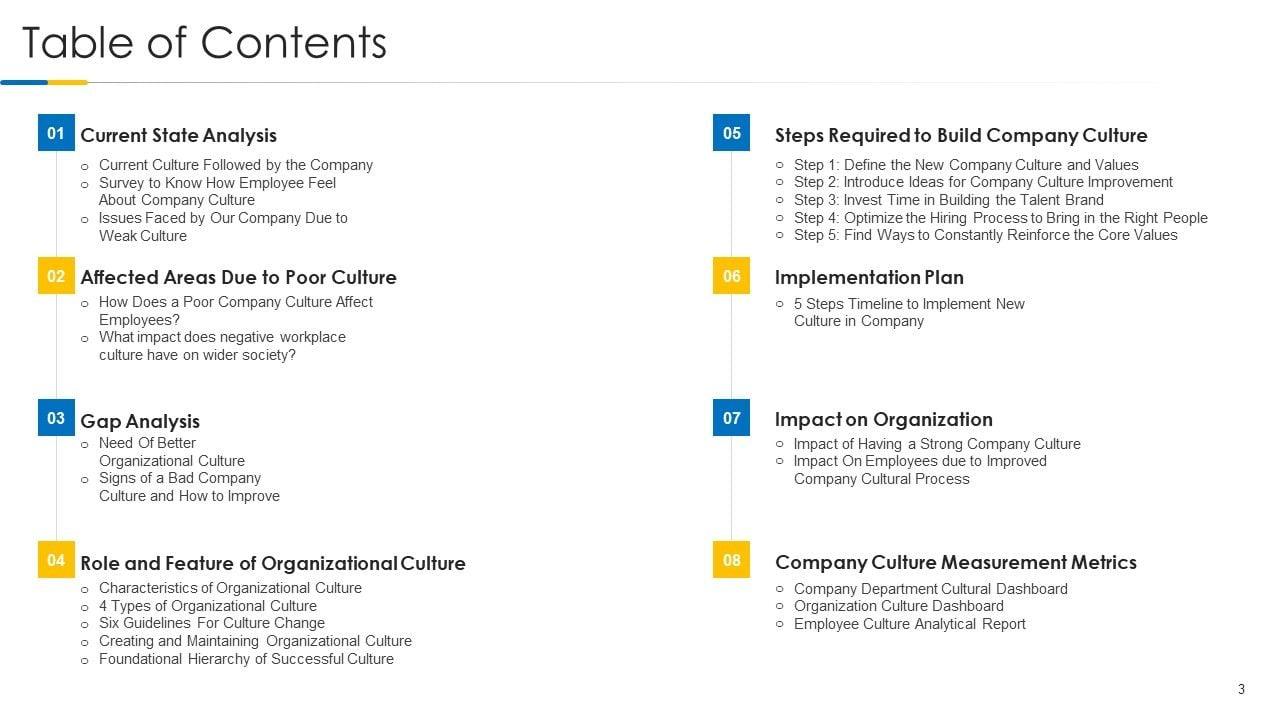Screen dimensions: 1280x720
Task: Click the blue 01 section number badge
Action: click(x=56, y=133)
